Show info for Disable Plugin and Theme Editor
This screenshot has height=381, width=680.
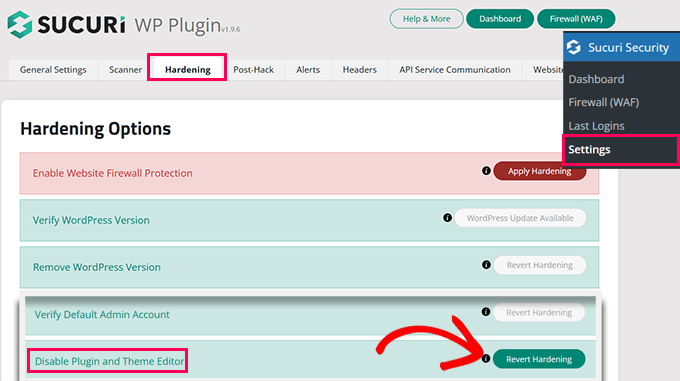(486, 358)
